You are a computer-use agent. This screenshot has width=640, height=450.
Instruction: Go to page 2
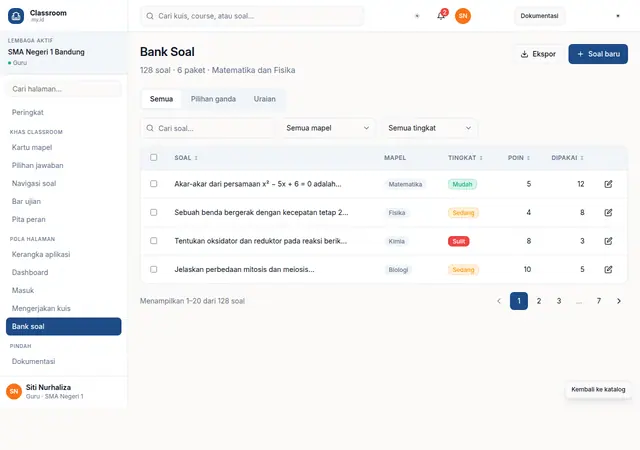[539, 301]
